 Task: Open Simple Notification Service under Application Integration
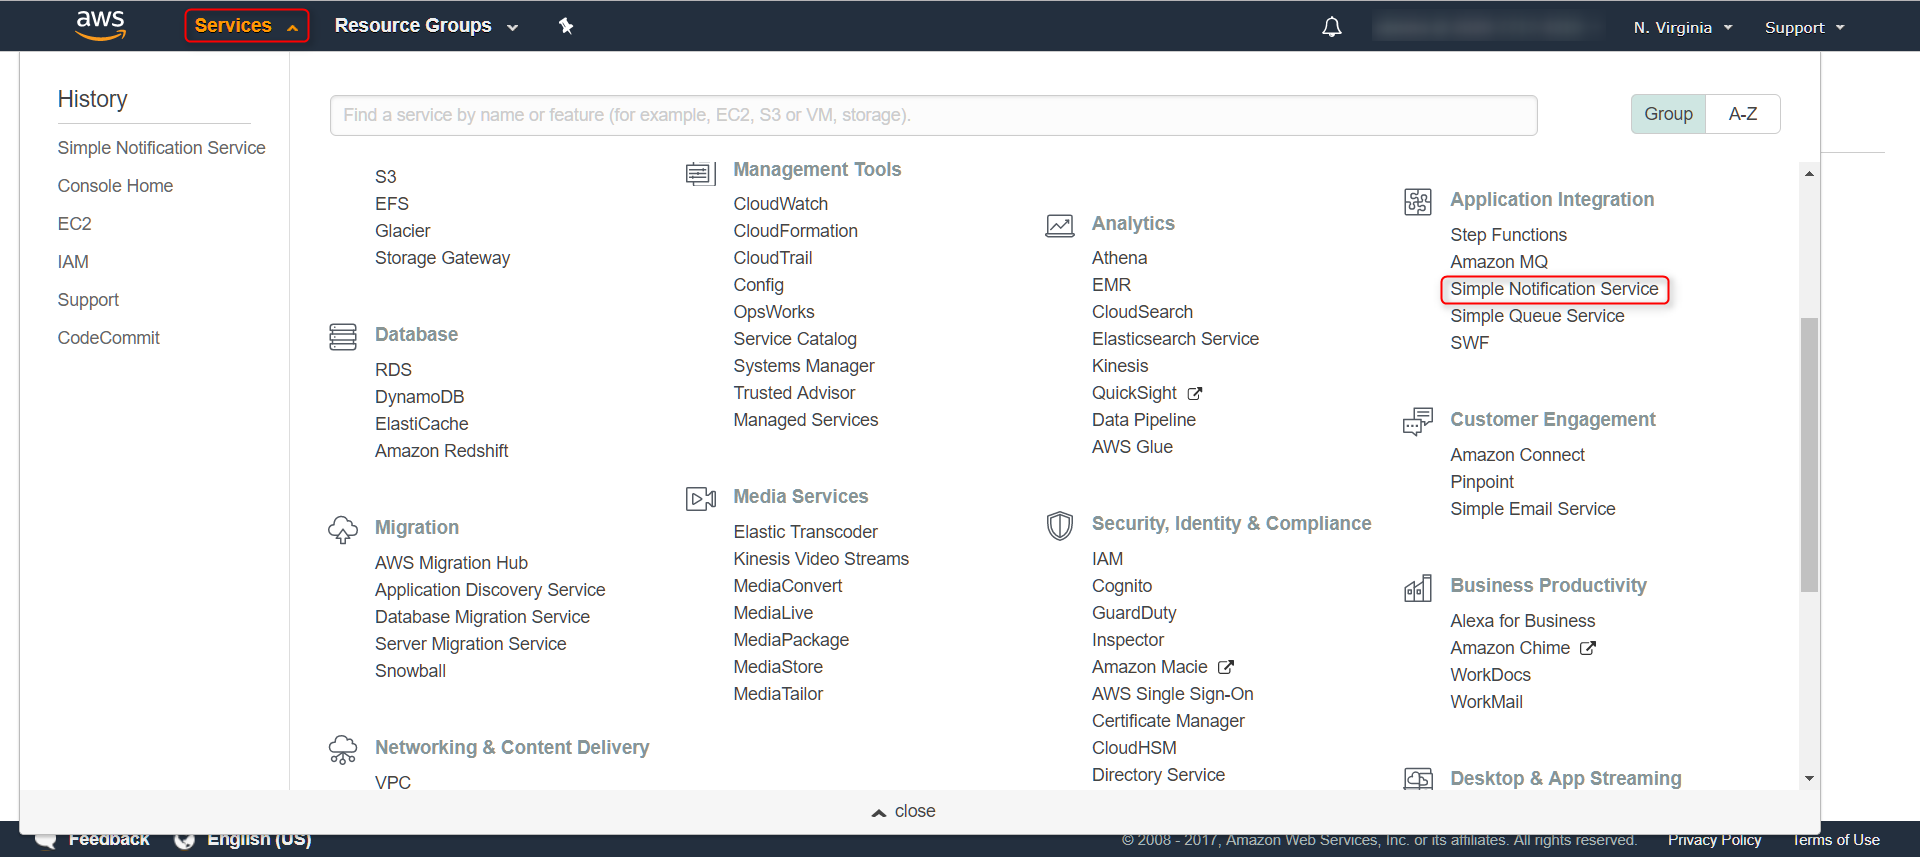(1554, 289)
